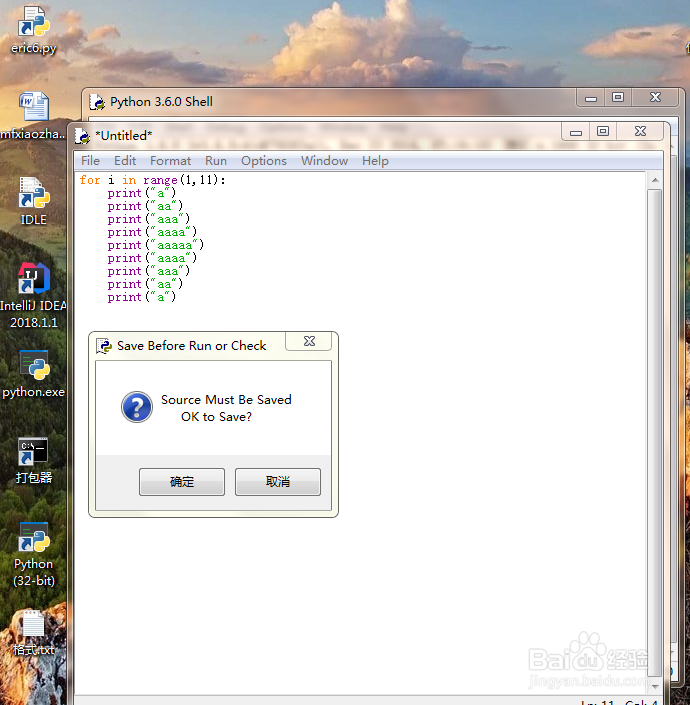Click the editor scrollbar down arrow
This screenshot has width=690, height=705.
[655, 687]
